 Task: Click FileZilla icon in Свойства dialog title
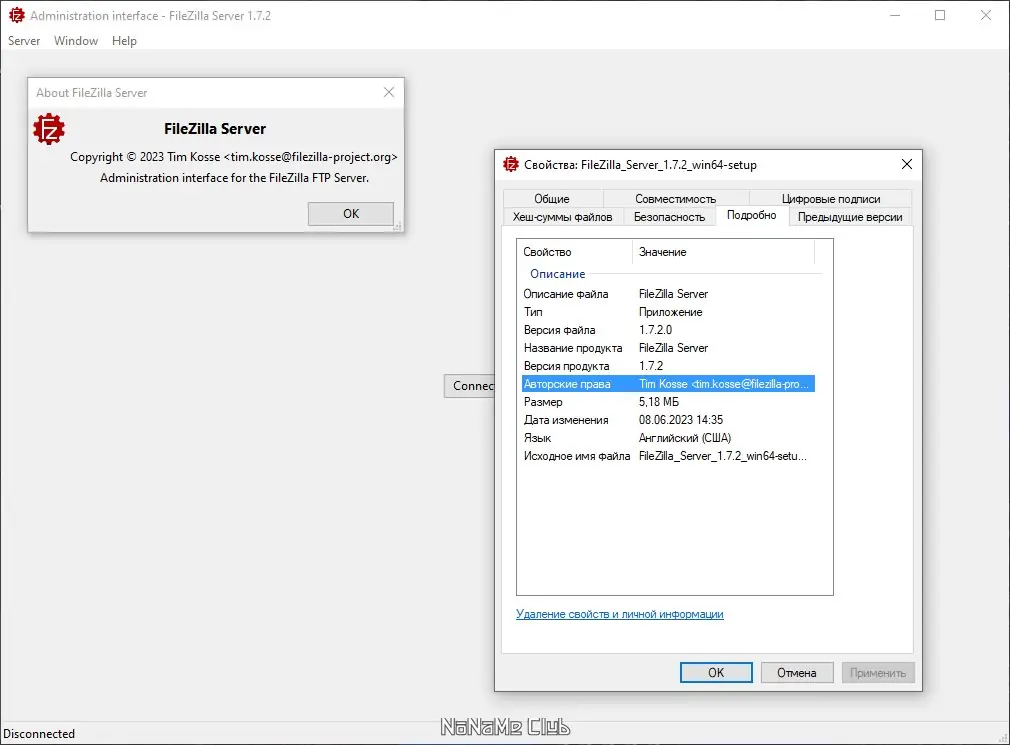511,165
